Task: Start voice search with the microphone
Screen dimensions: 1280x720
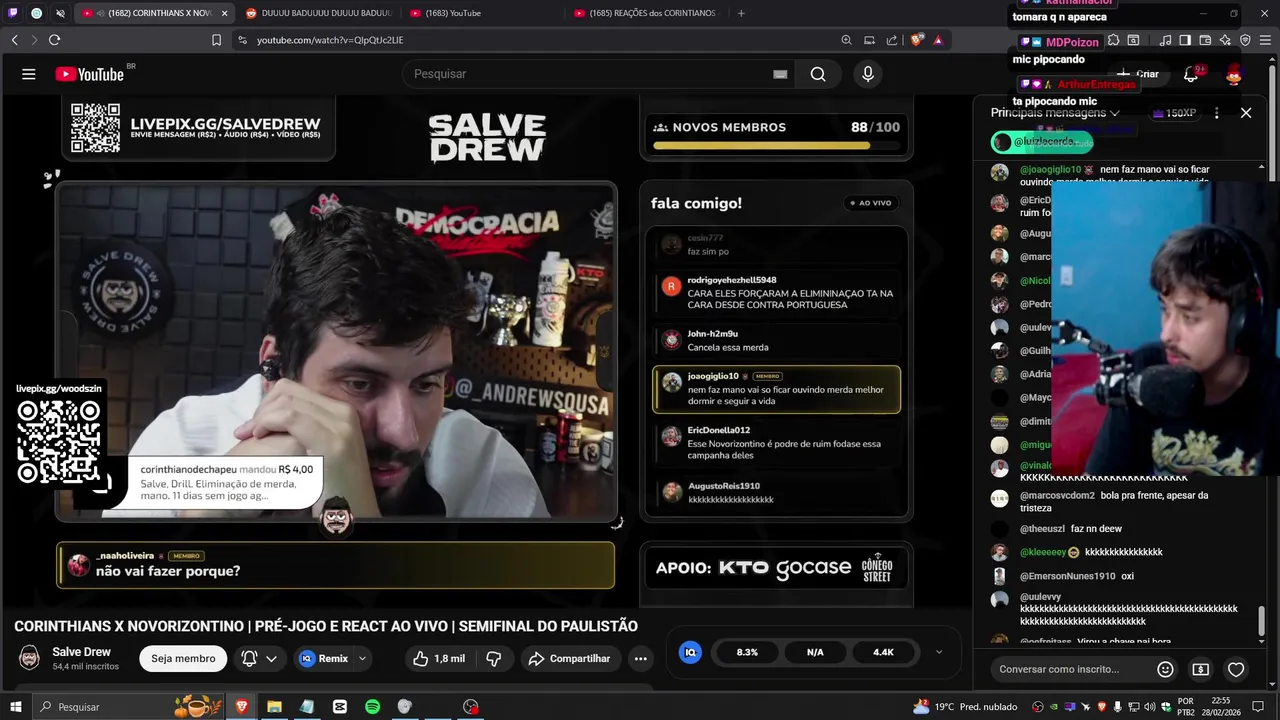Action: pos(868,74)
